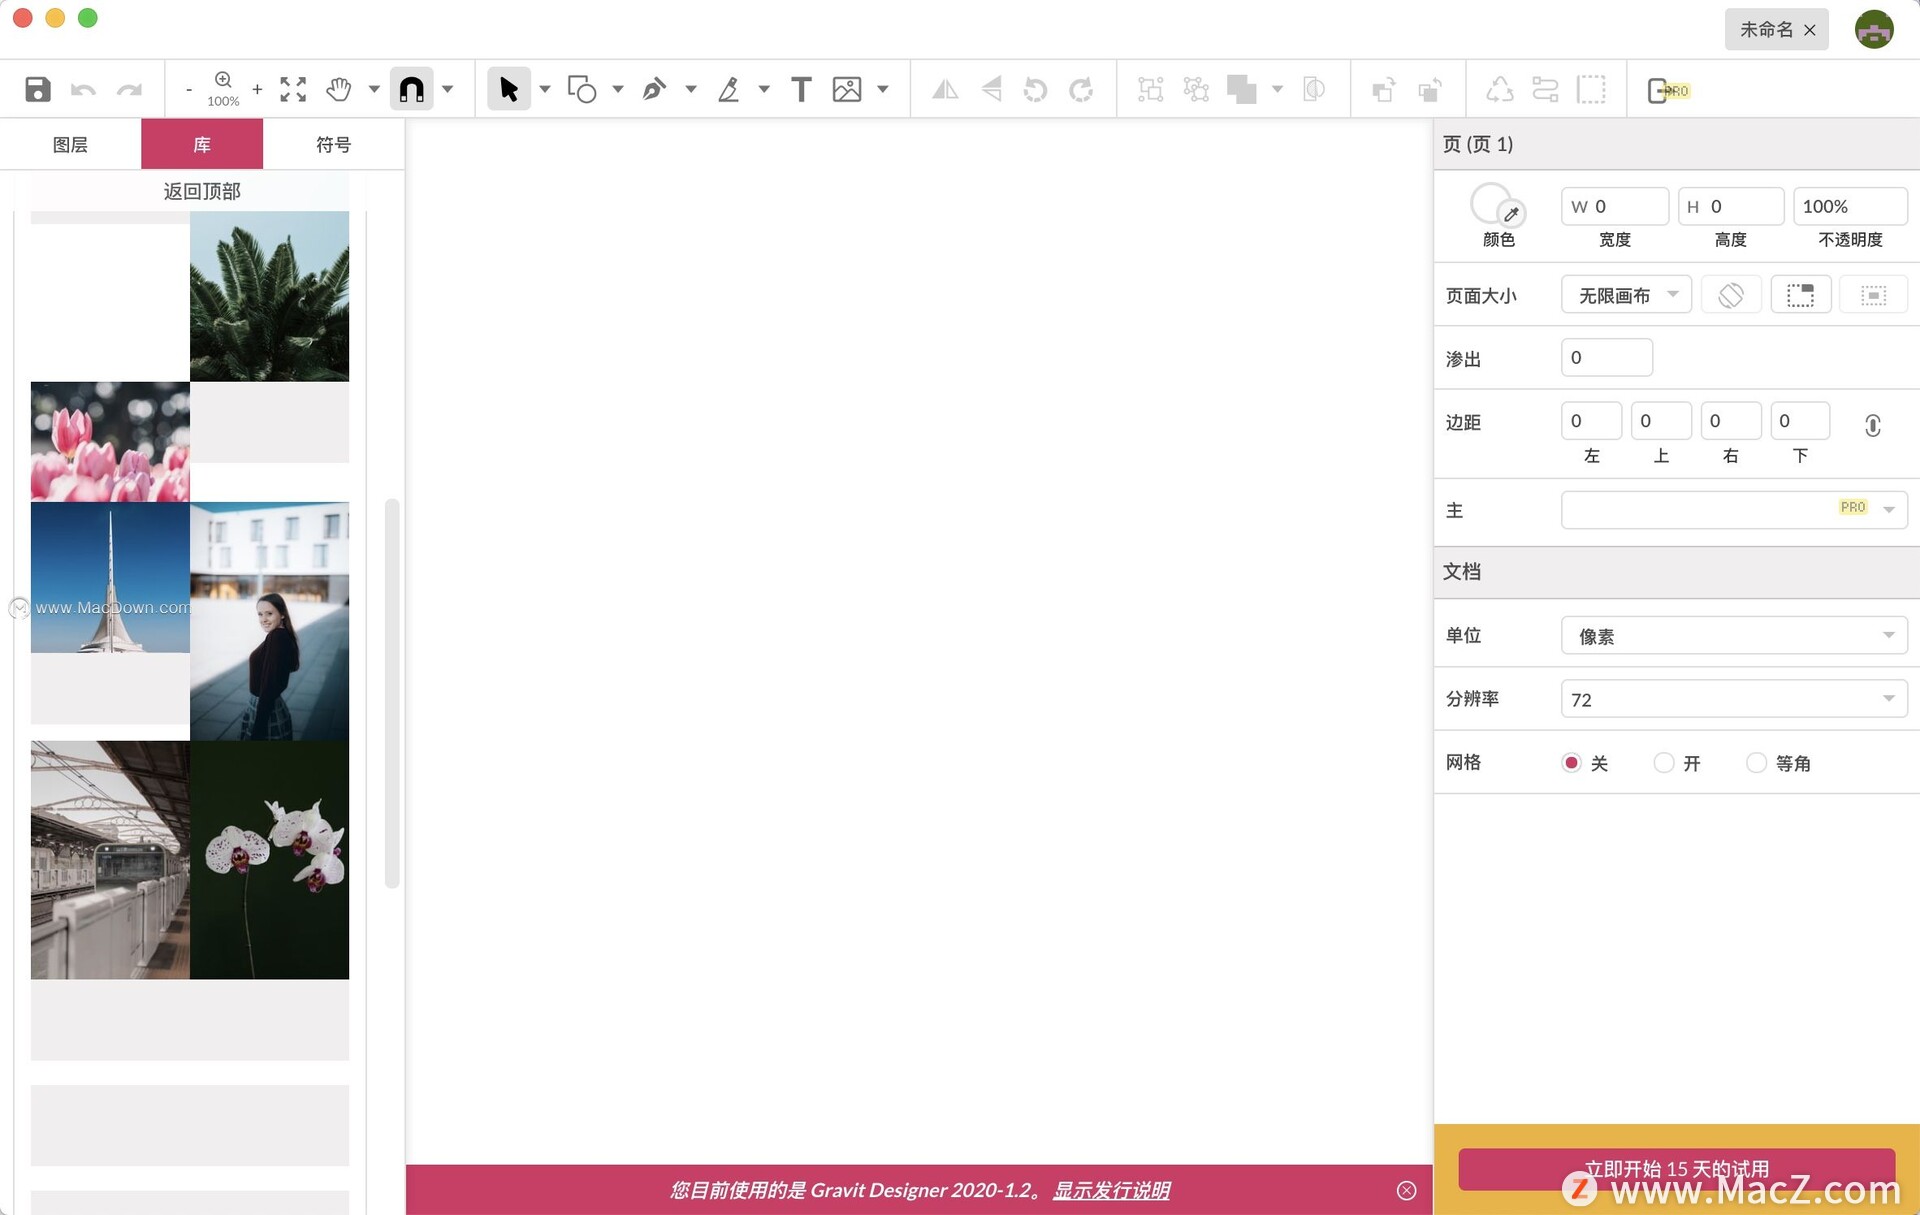Expand the pen tool dropdown arrow
The width and height of the screenshot is (1920, 1215).
[x=691, y=89]
